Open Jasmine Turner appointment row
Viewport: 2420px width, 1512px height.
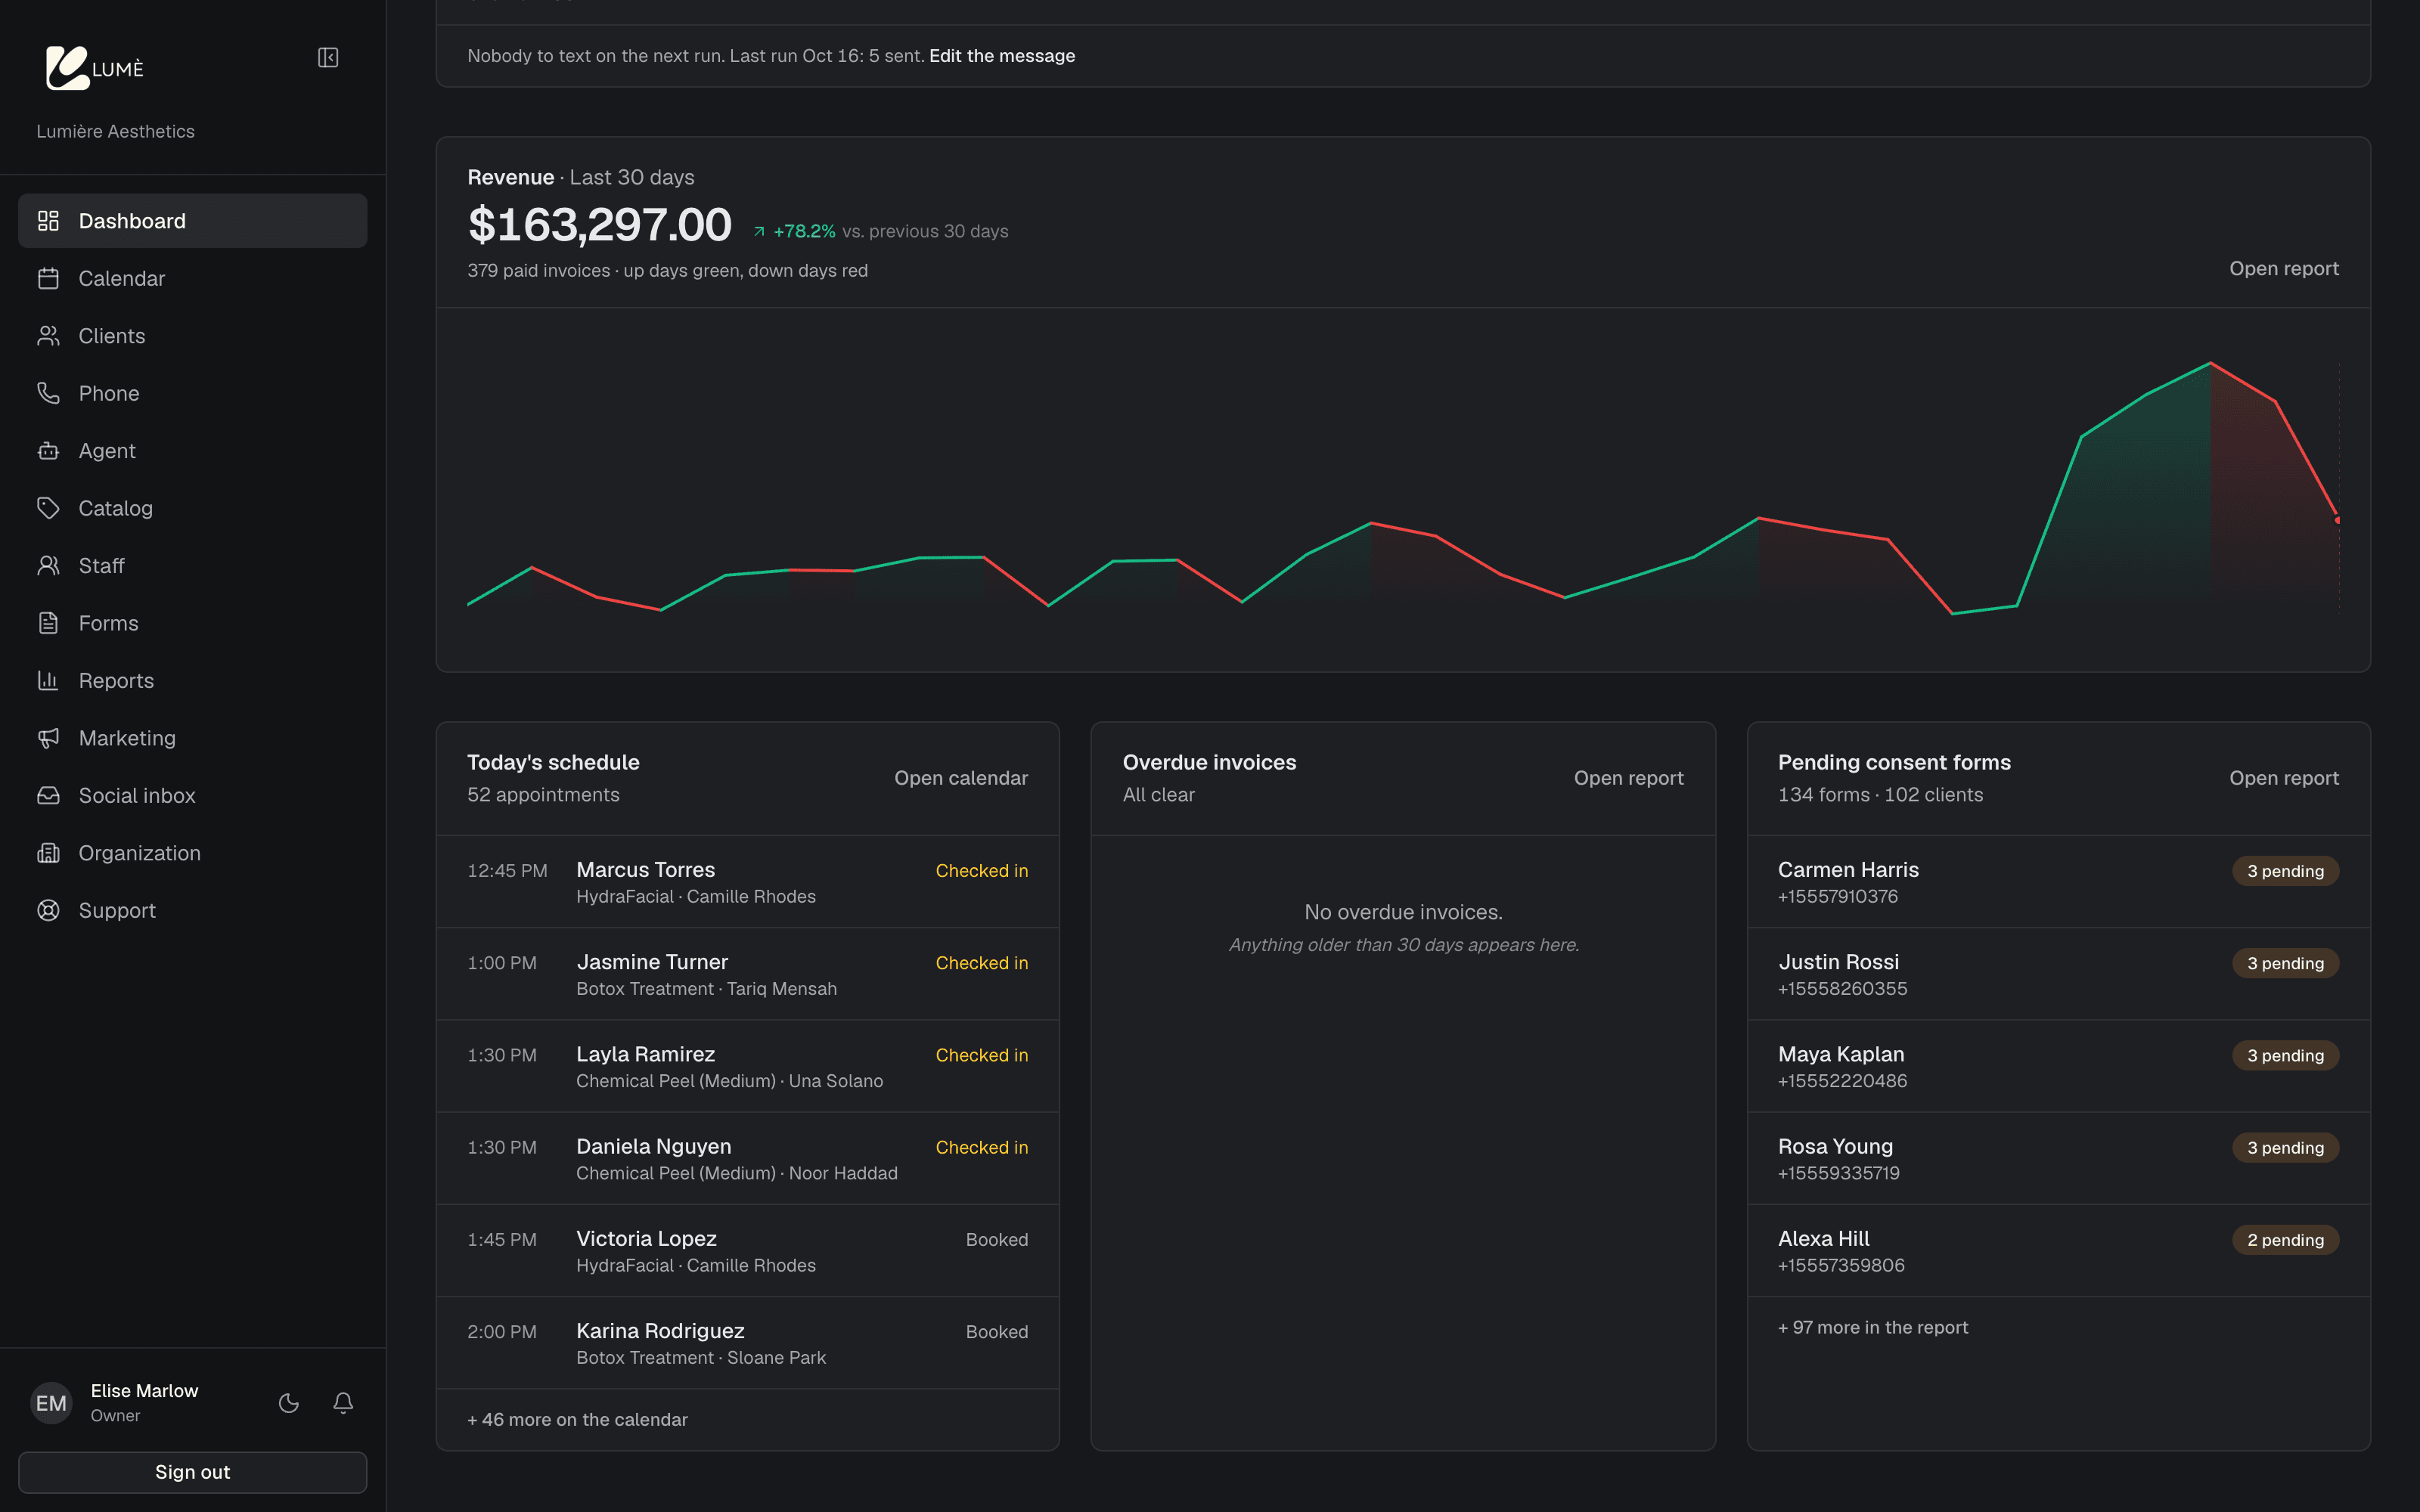click(748, 974)
